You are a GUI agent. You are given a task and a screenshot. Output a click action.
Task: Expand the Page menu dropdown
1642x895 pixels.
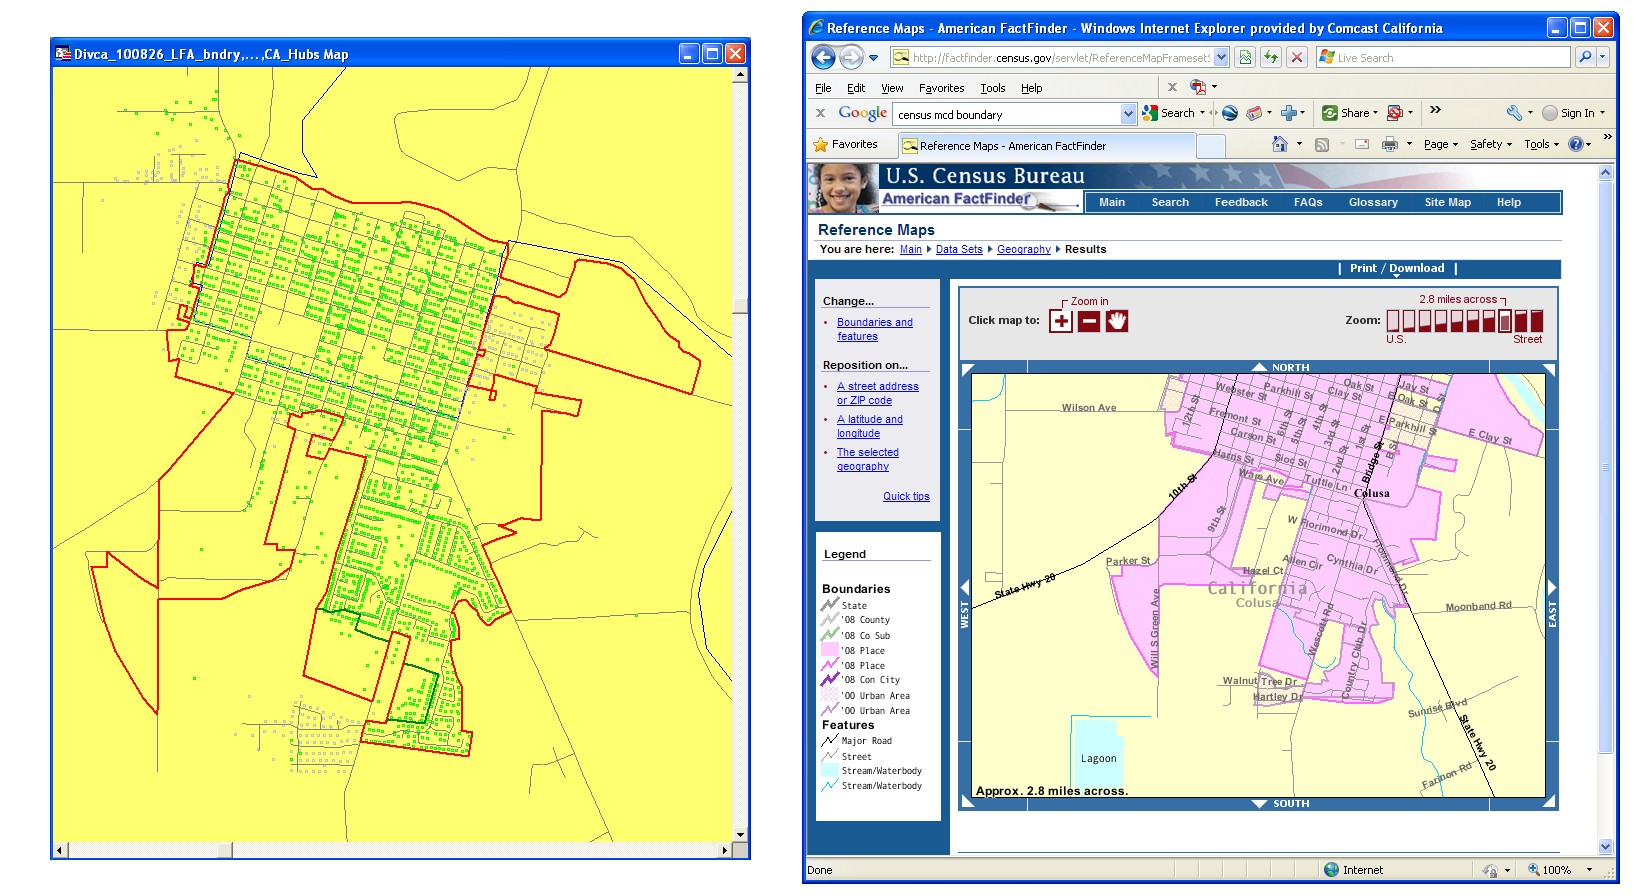tap(1441, 145)
